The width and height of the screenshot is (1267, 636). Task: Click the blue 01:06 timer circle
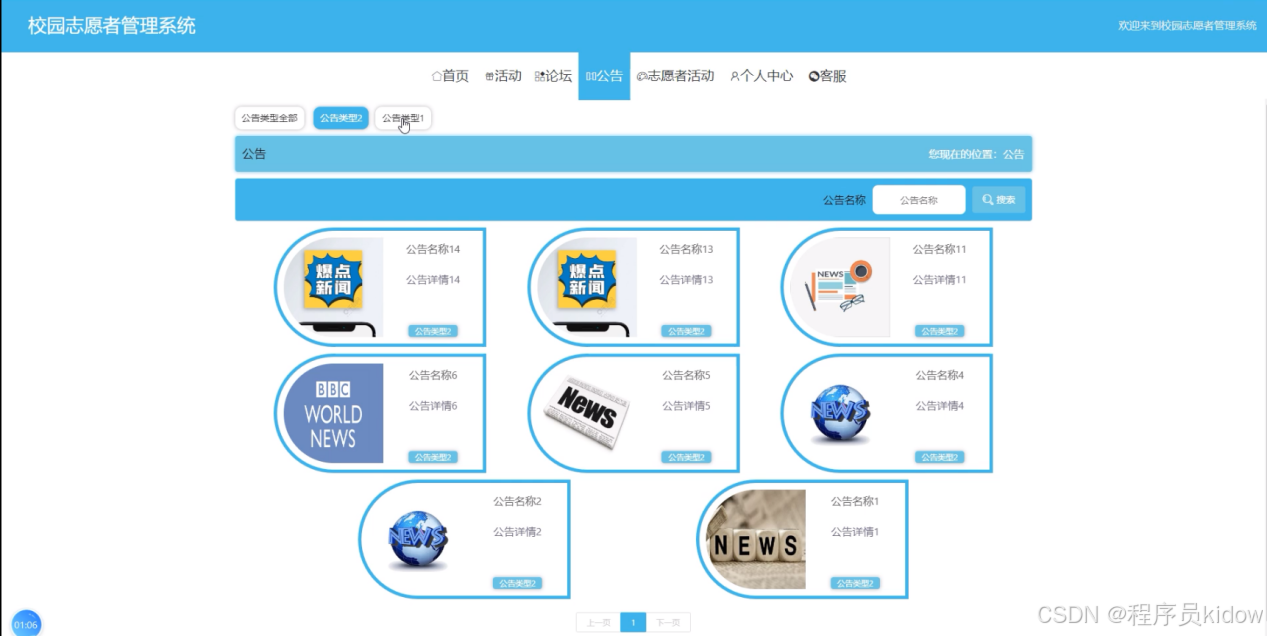click(24, 622)
